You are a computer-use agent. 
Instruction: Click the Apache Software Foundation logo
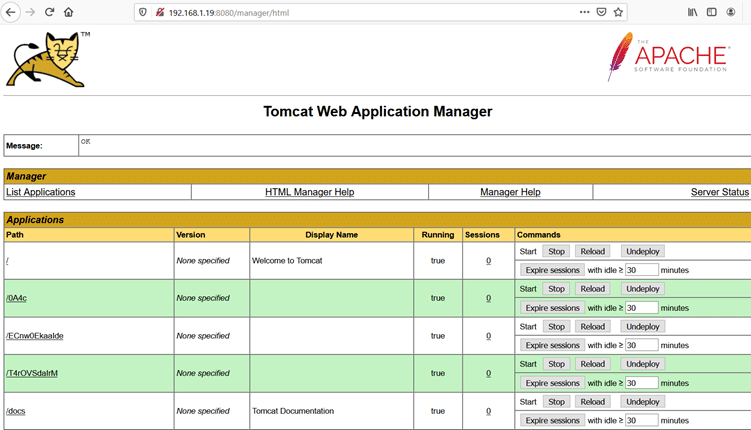pos(667,57)
